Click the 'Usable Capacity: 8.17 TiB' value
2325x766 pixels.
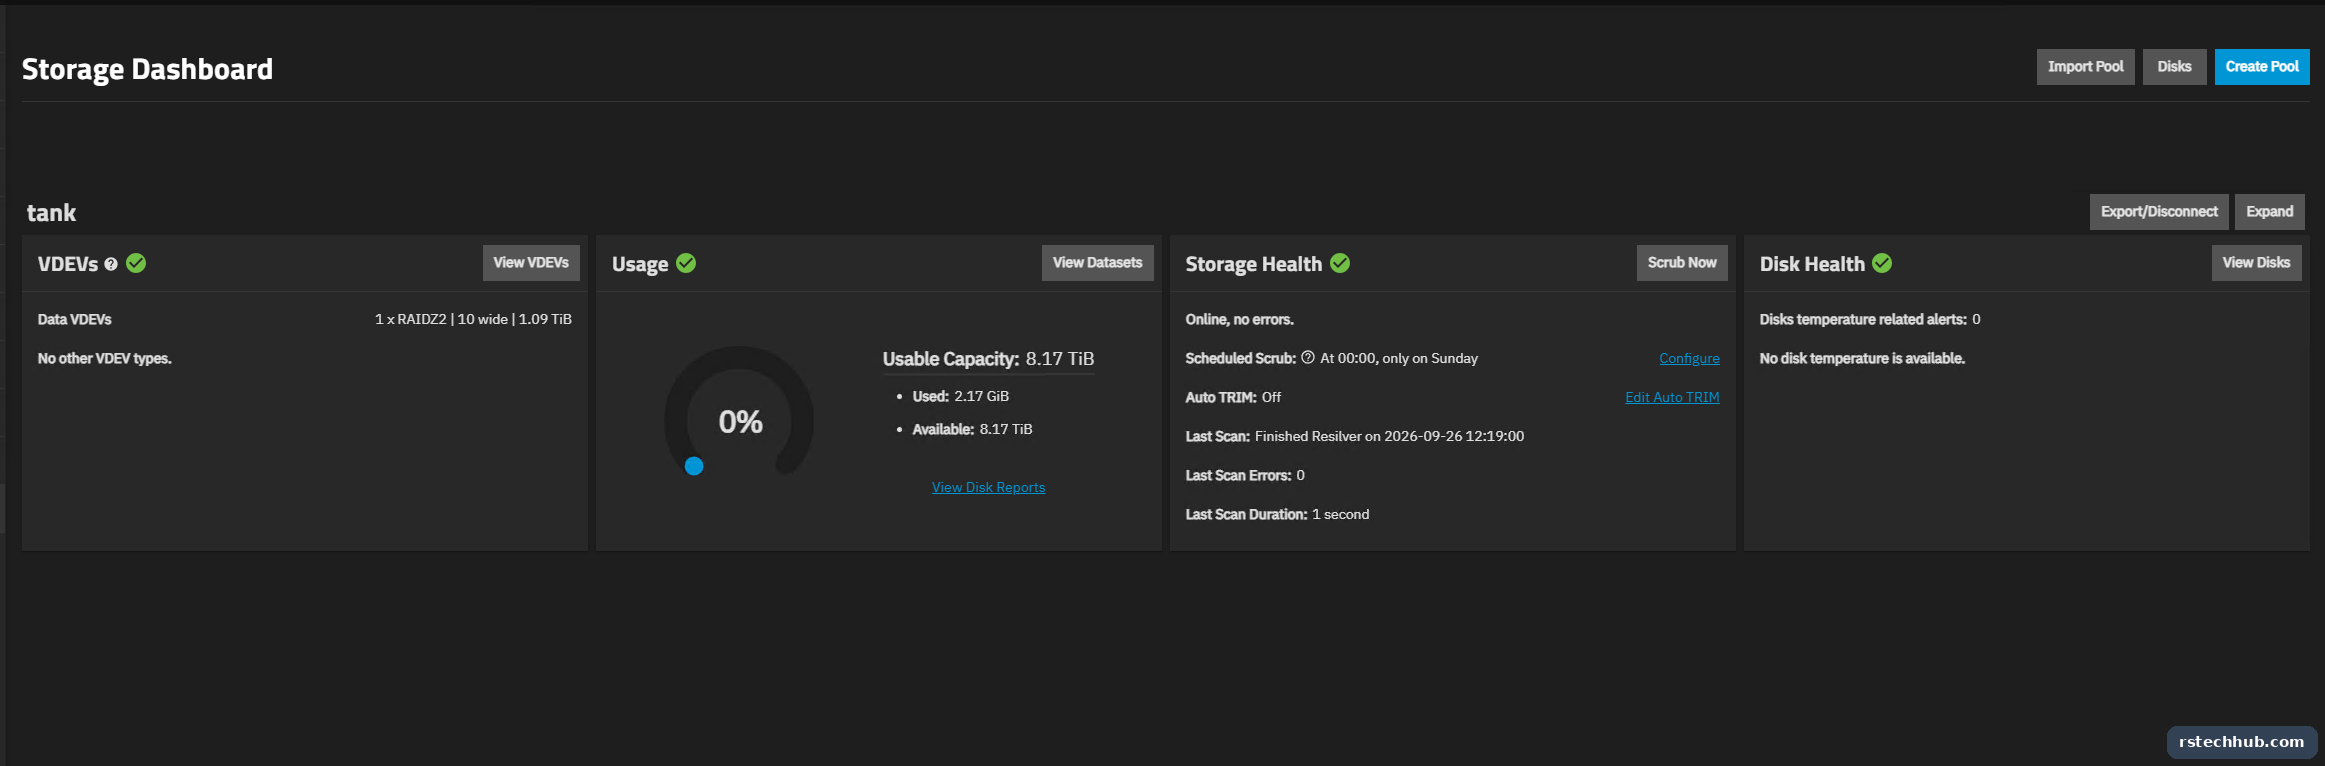988,359
